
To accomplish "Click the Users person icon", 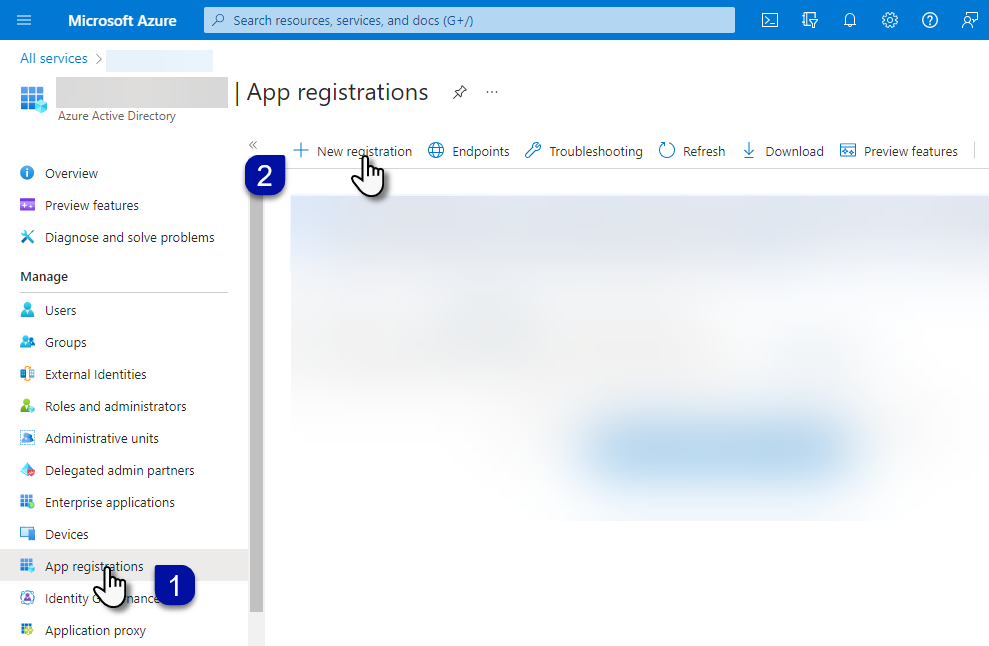I will pos(27,310).
